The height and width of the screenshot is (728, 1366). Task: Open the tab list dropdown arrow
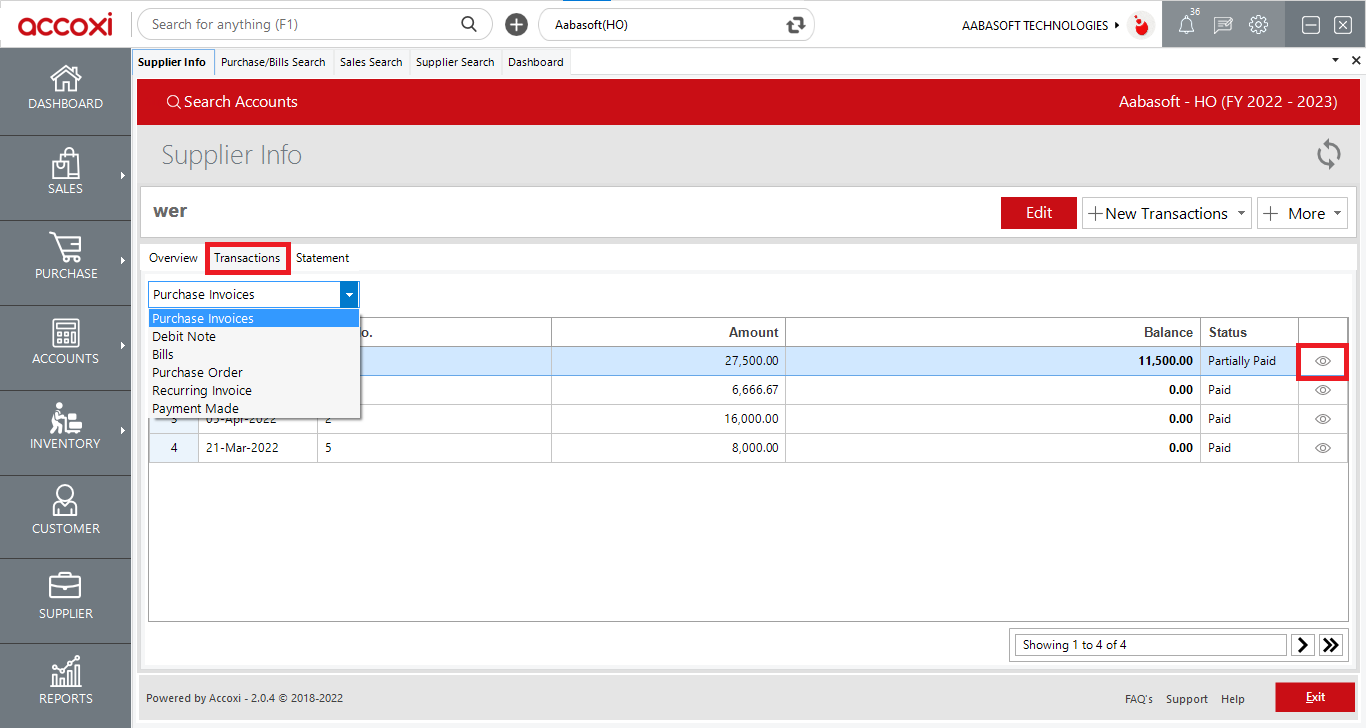(x=1335, y=60)
